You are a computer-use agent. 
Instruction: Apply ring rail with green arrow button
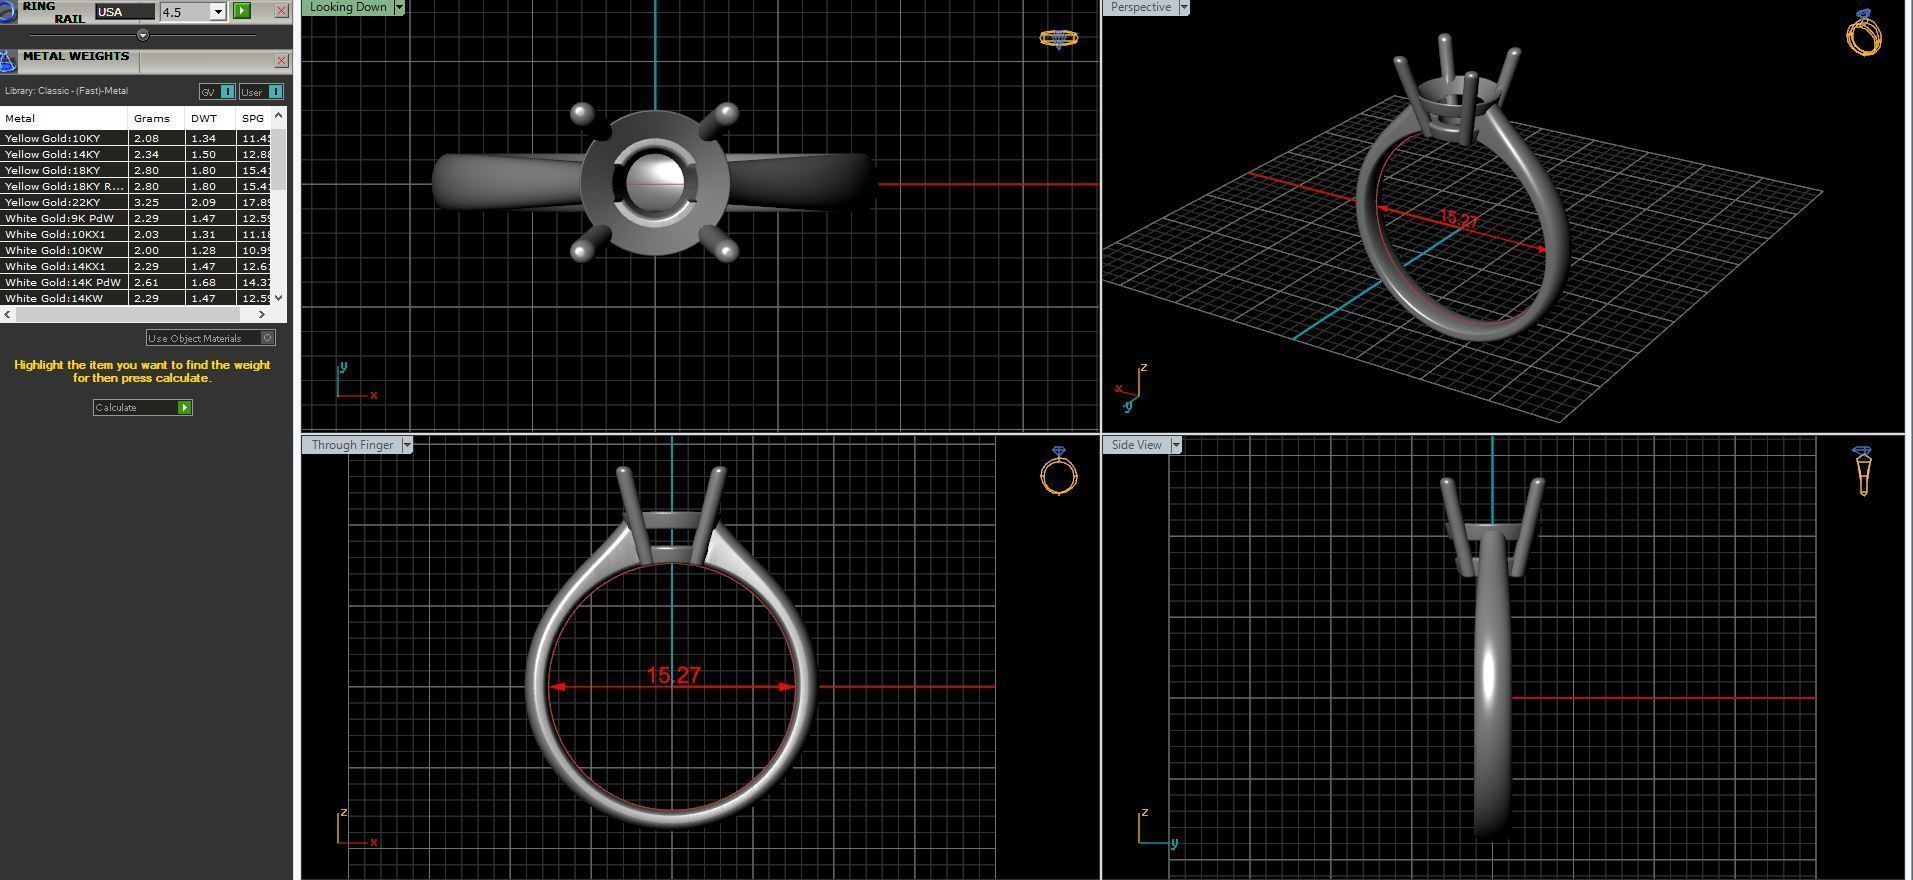tap(242, 11)
